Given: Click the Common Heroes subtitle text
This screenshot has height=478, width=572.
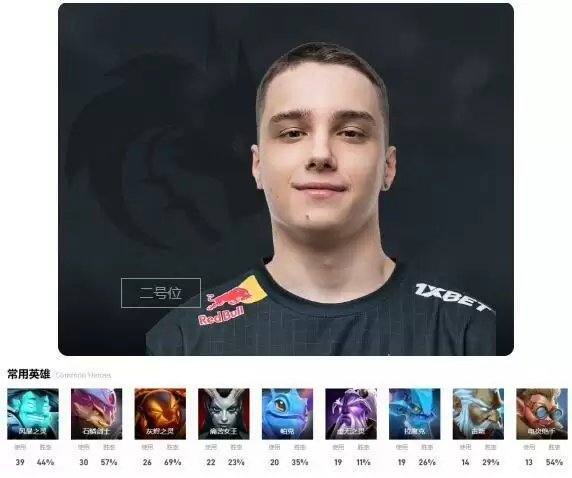Looking at the screenshot, I should (83, 375).
